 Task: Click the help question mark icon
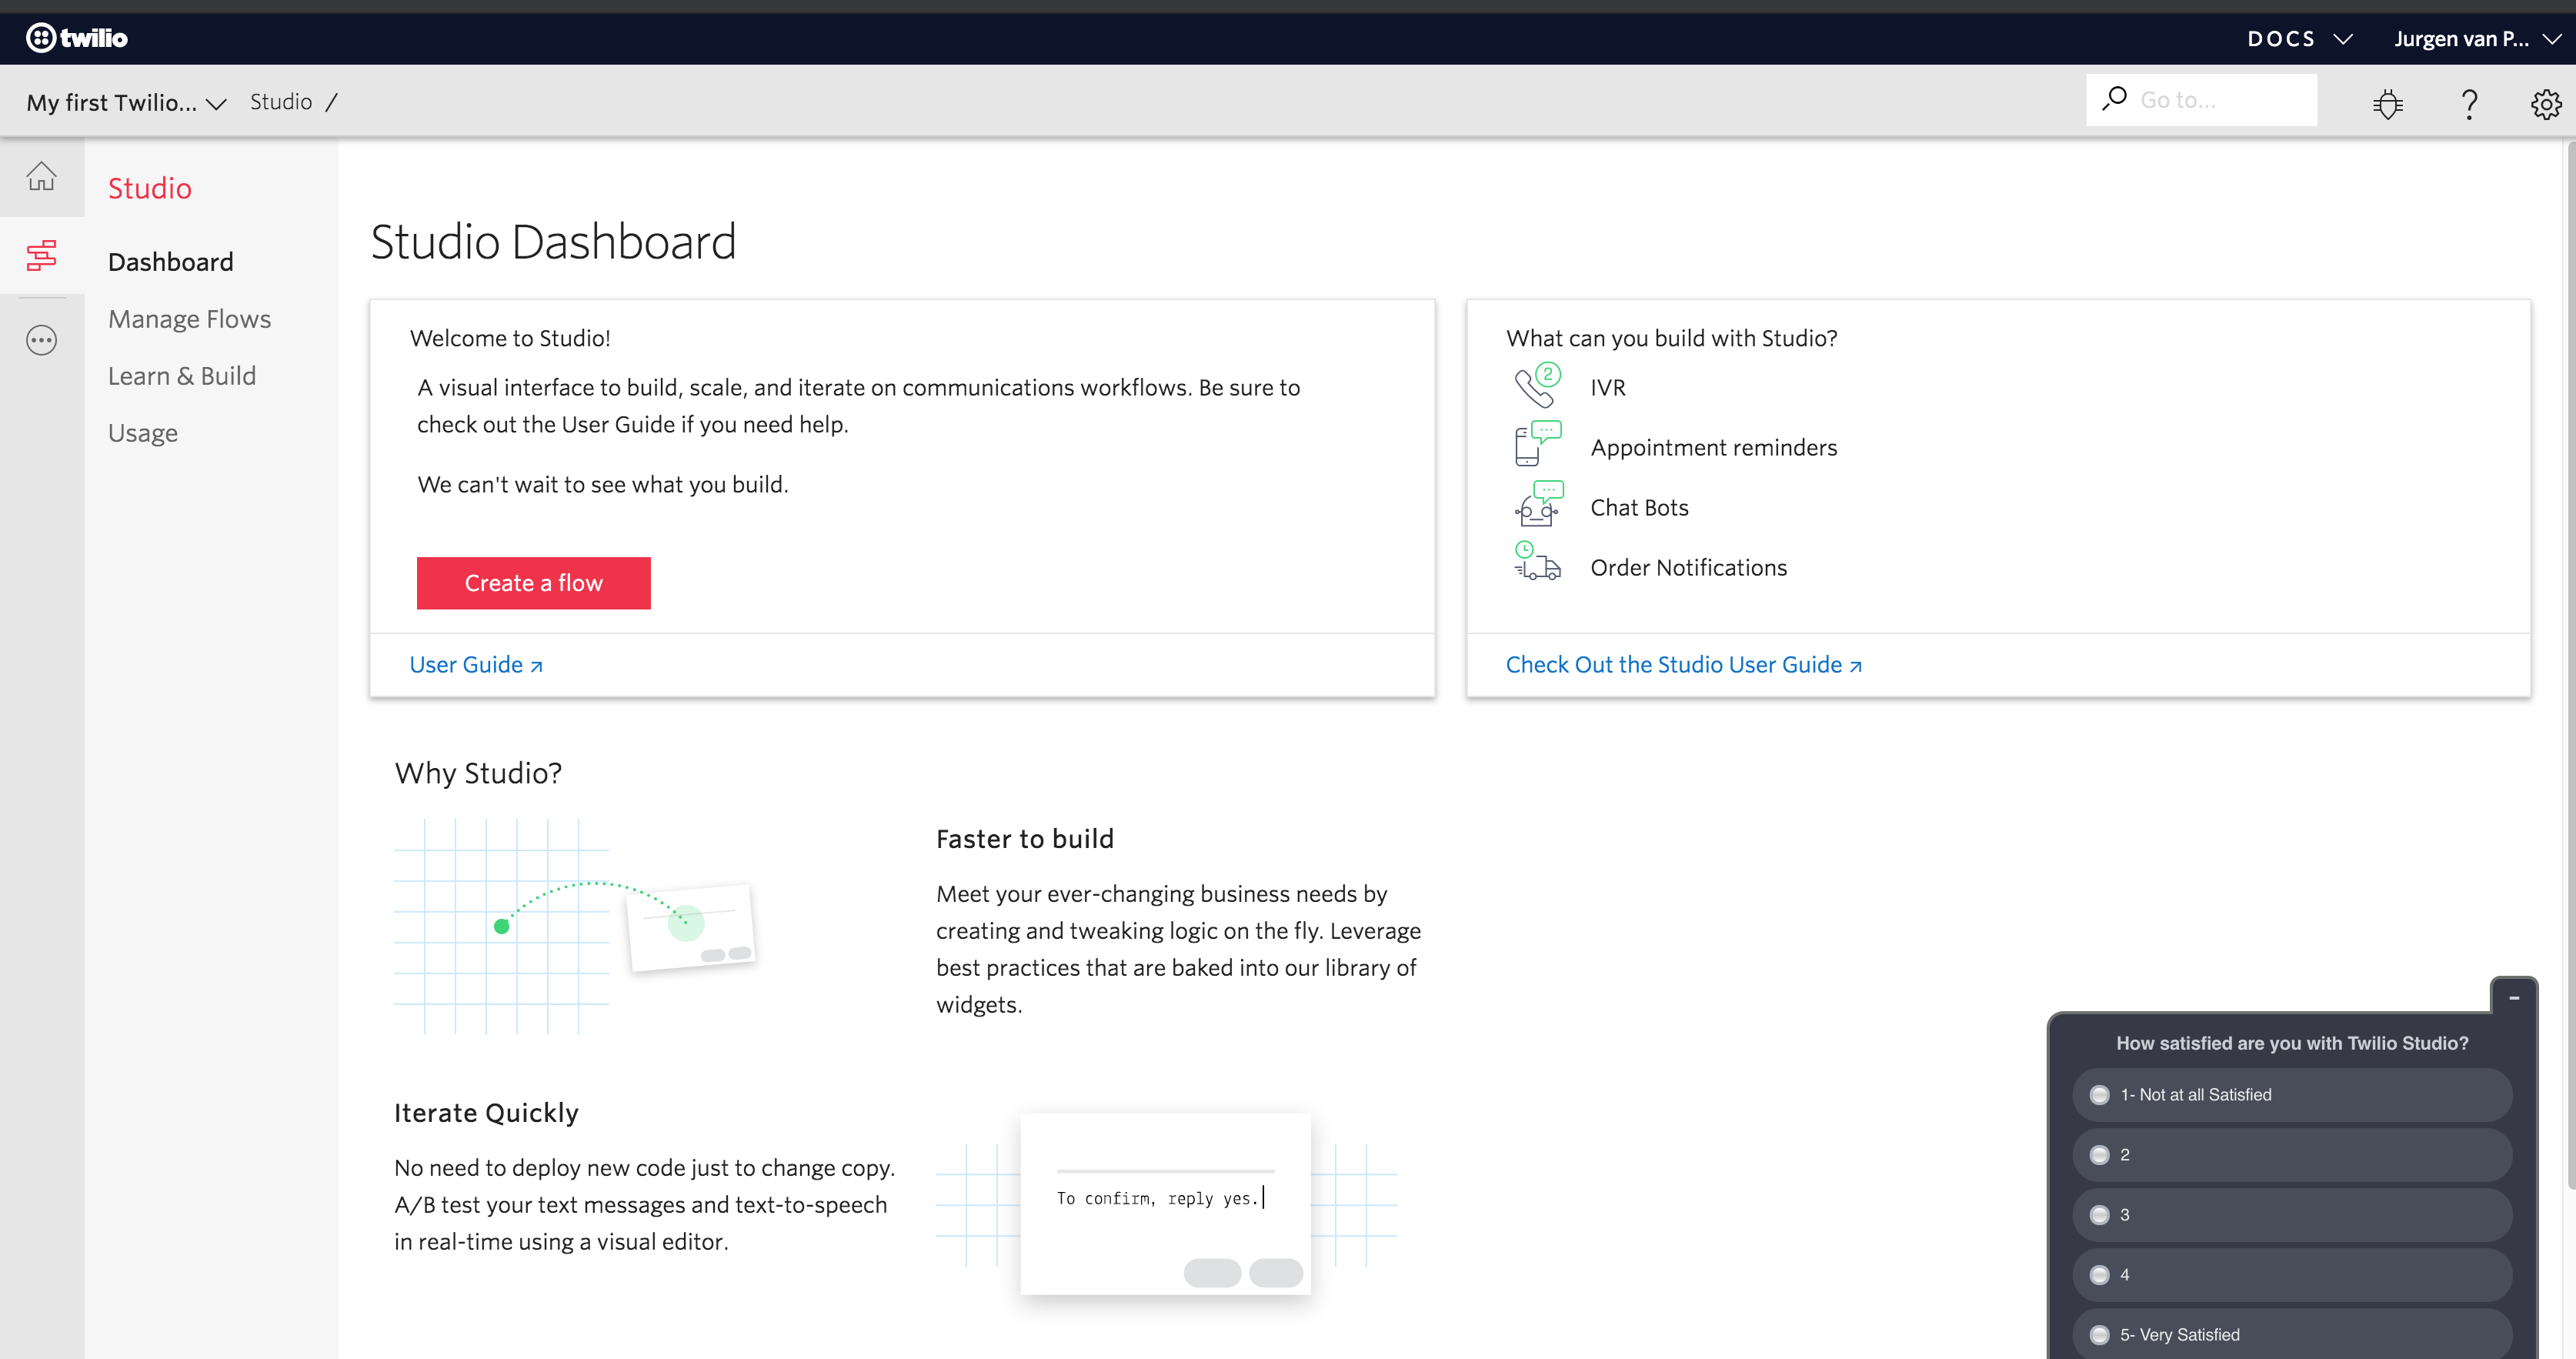pos(2469,103)
